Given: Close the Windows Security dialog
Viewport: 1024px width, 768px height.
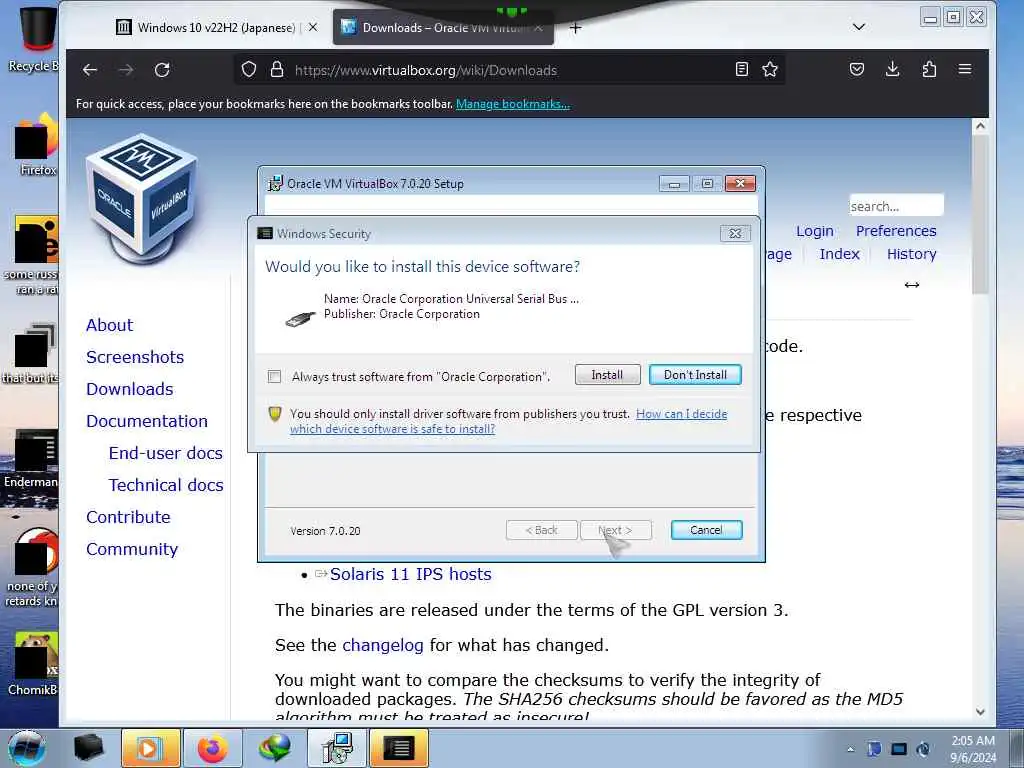Looking at the screenshot, I should coord(735,233).
